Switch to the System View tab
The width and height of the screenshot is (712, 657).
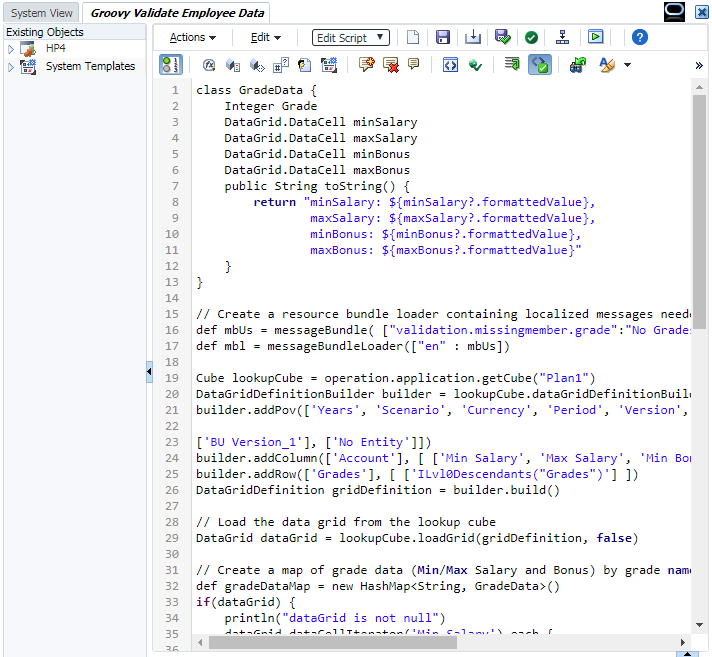click(x=42, y=13)
